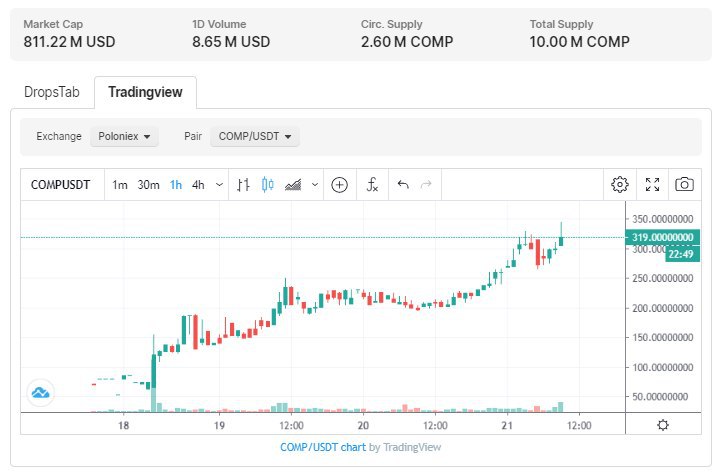Click the 150.00000000 price axis label
This screenshot has width=725, height=474.
pyautogui.click(x=663, y=338)
